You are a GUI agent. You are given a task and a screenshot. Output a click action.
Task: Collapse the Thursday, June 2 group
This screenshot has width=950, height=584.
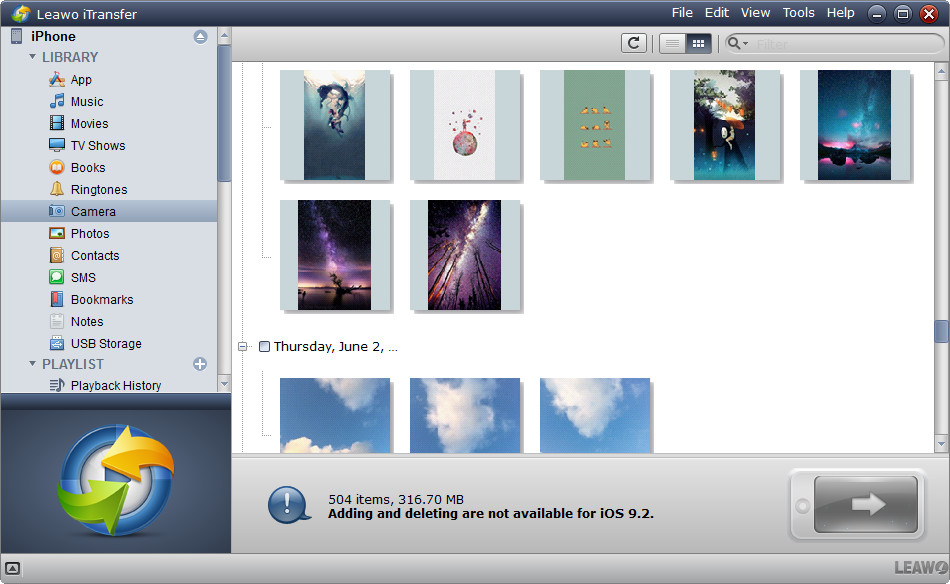click(242, 347)
